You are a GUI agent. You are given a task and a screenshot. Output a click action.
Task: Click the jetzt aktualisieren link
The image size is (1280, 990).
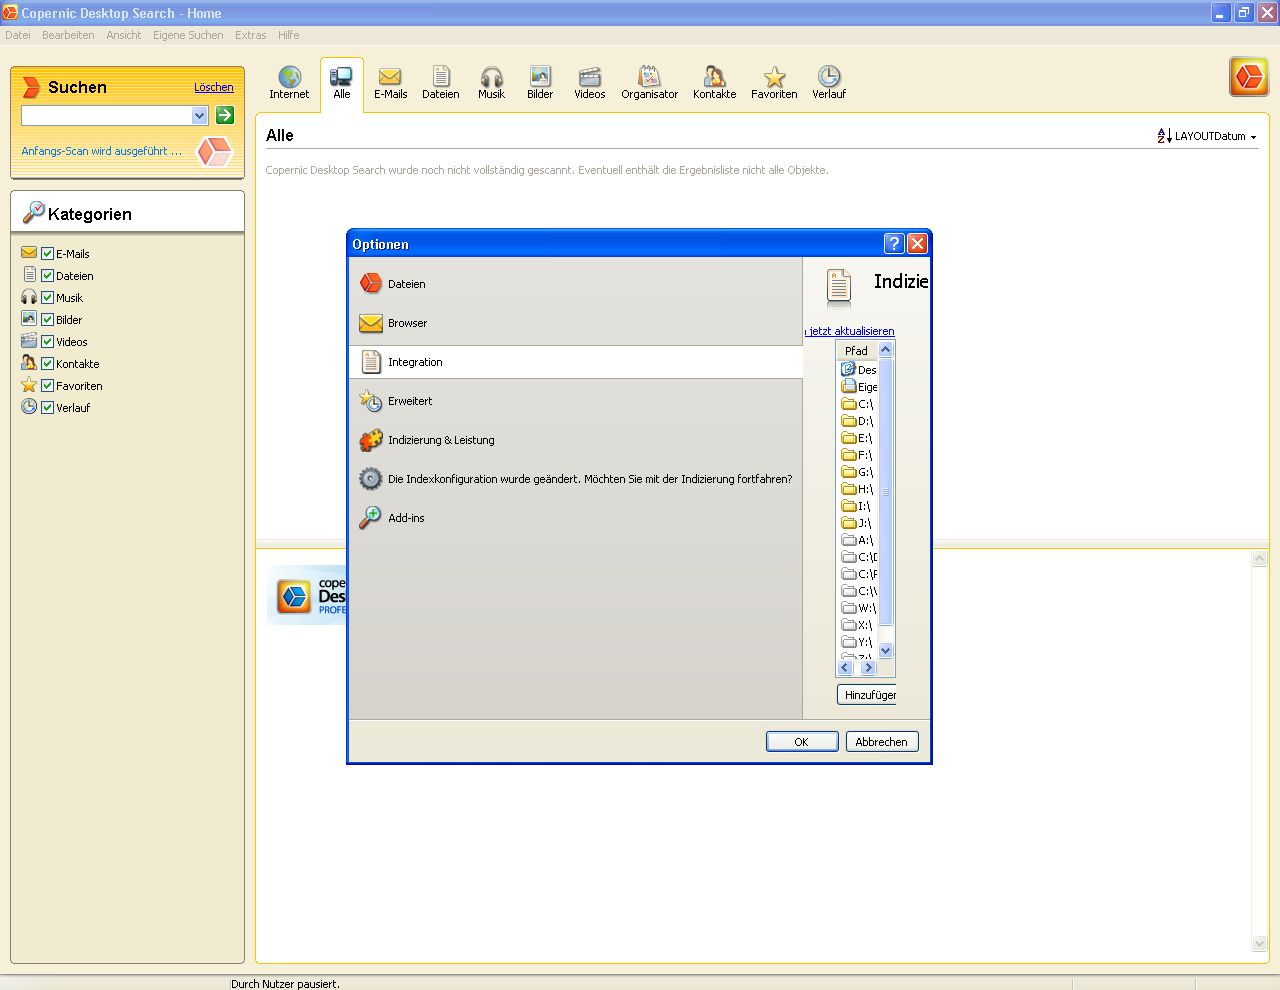click(851, 331)
